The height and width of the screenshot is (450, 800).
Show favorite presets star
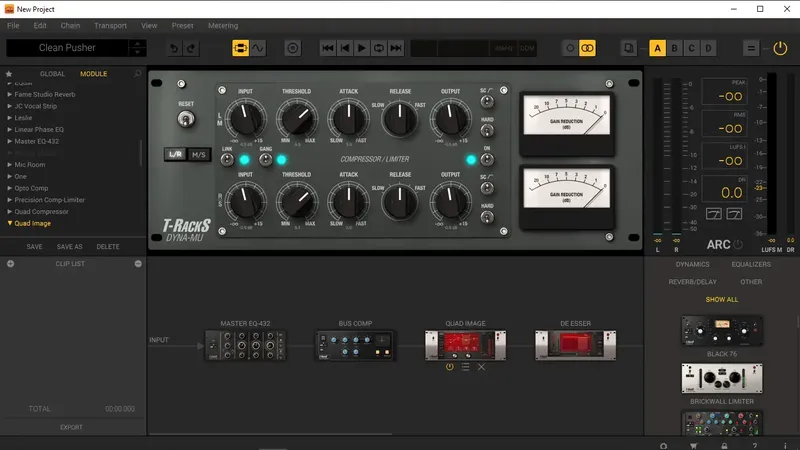pos(9,74)
